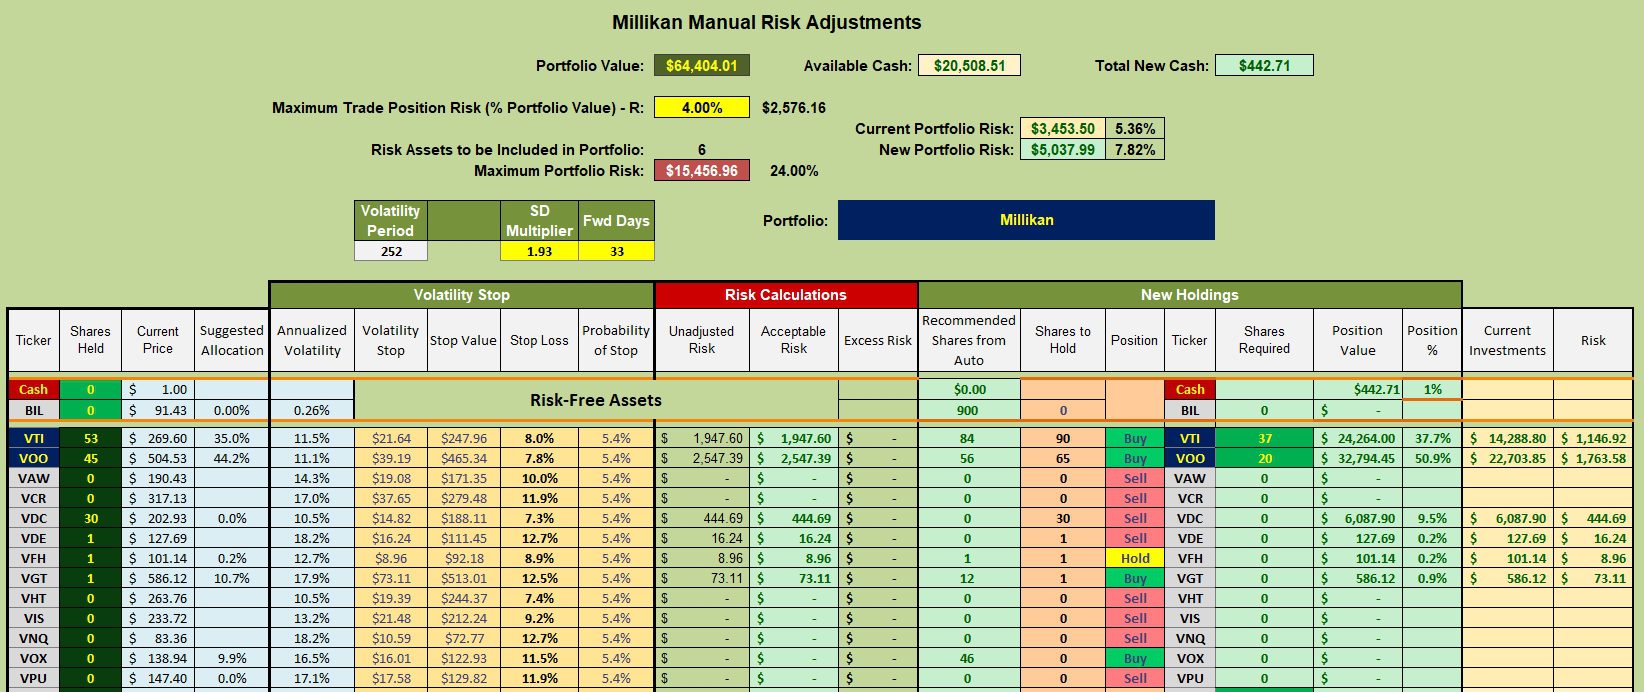The image size is (1644, 692).
Task: Select VOO position value 32,794.45
Action: tap(1358, 458)
